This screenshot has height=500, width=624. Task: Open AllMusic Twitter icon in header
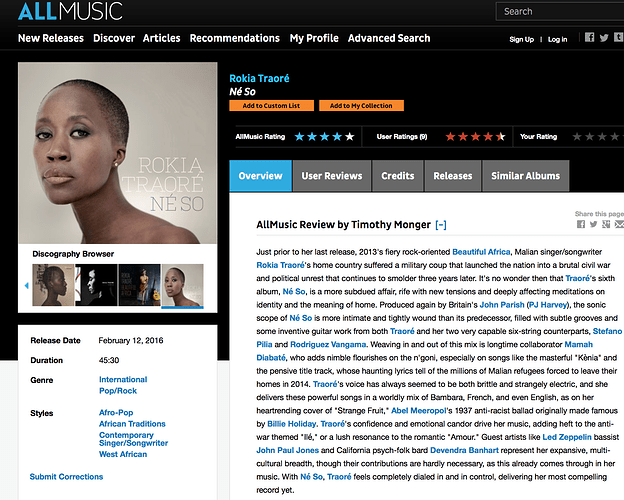(604, 38)
